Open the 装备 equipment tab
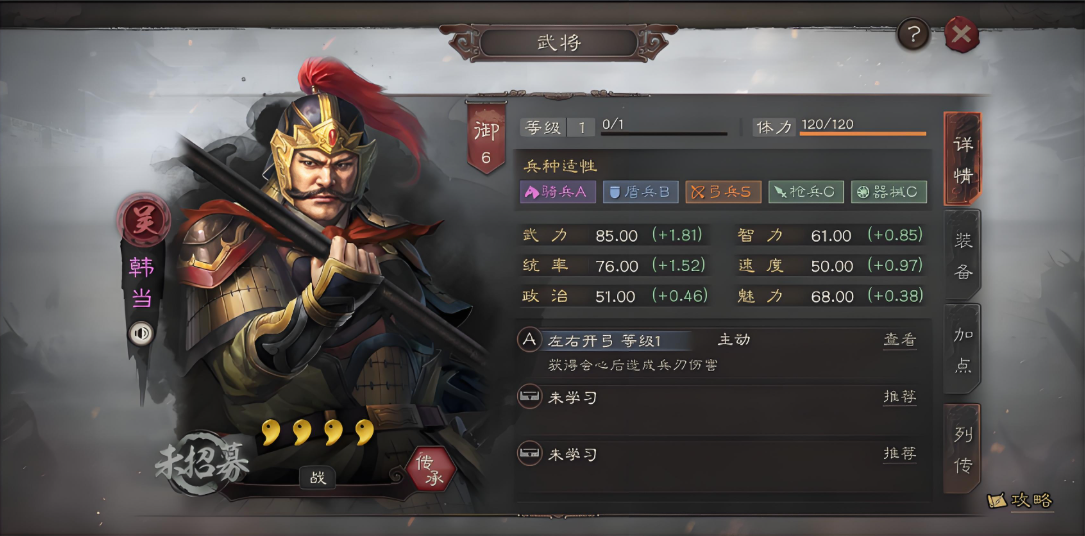This screenshot has width=1085, height=536. tap(963, 255)
